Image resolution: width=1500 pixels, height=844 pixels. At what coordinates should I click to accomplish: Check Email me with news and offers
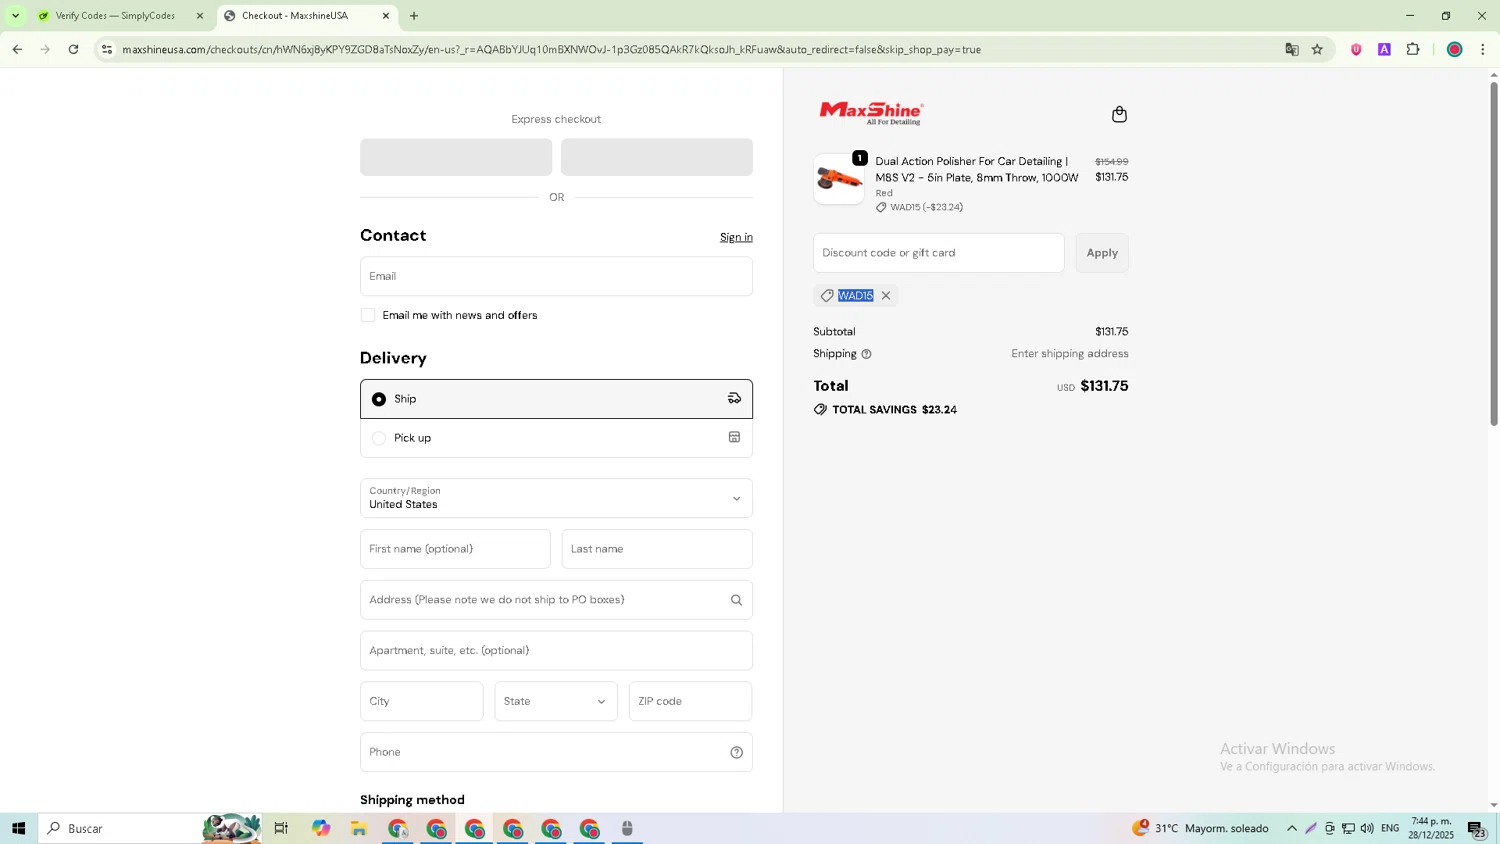click(368, 315)
